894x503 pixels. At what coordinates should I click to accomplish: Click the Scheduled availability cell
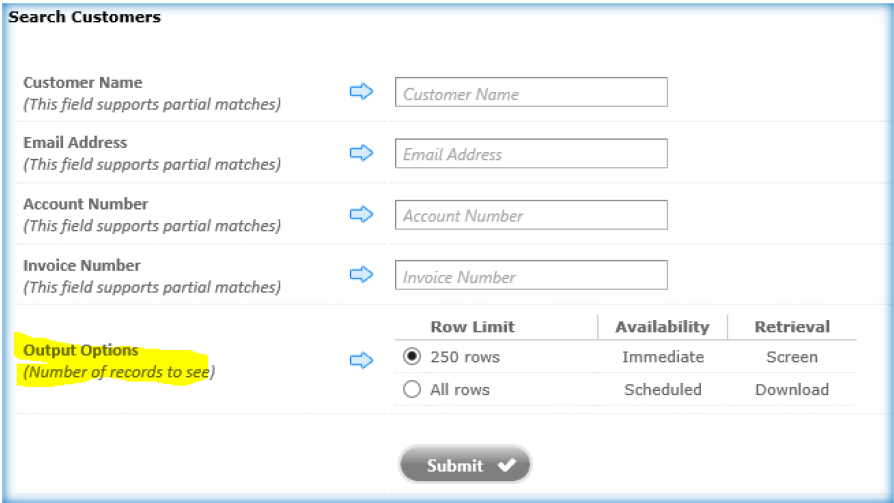[663, 390]
